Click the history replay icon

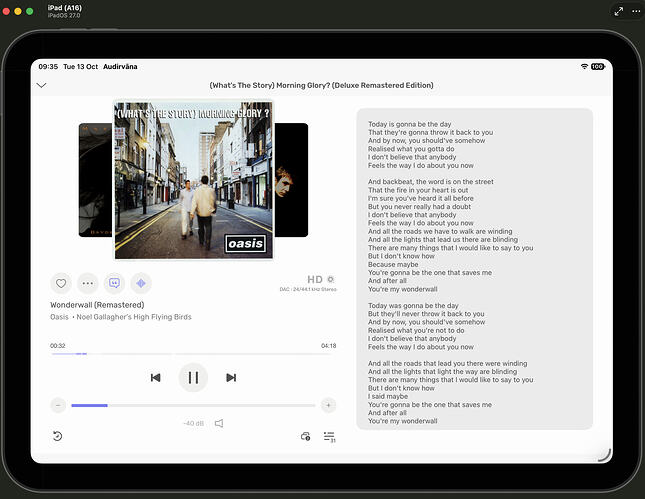click(58, 436)
